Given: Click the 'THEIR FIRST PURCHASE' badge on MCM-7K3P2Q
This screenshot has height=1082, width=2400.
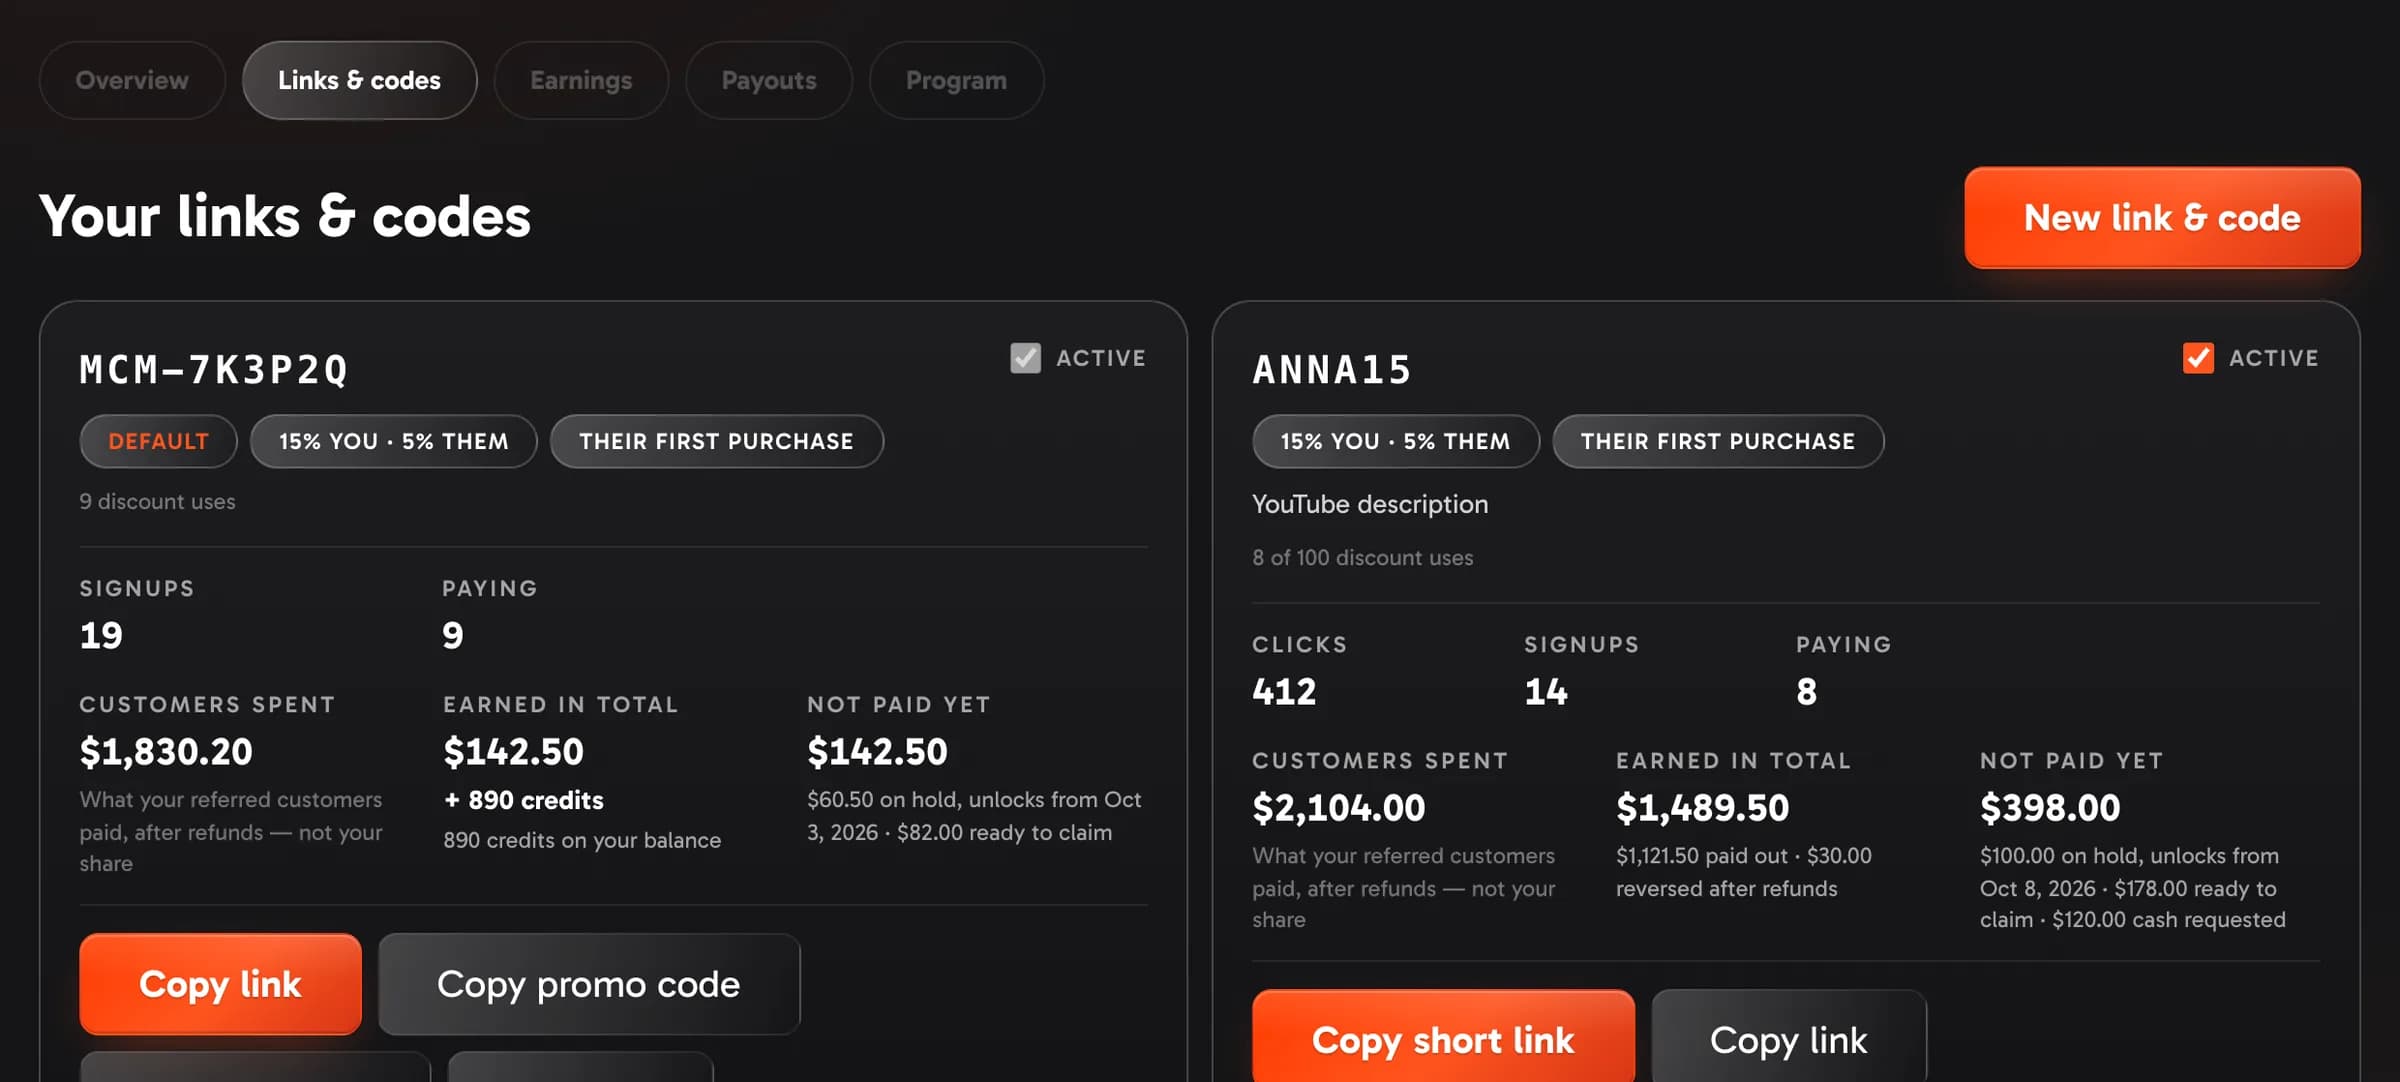Looking at the screenshot, I should coord(717,441).
